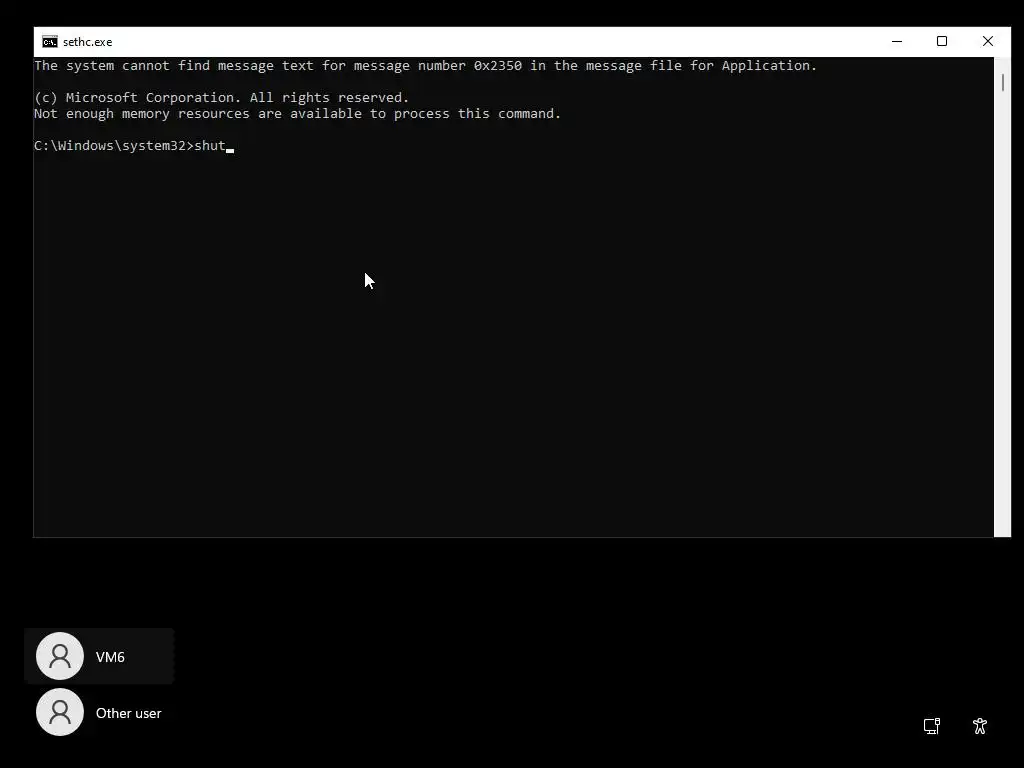Click the VM6 user avatar picture
Viewport: 1024px width, 768px height.
click(60, 656)
